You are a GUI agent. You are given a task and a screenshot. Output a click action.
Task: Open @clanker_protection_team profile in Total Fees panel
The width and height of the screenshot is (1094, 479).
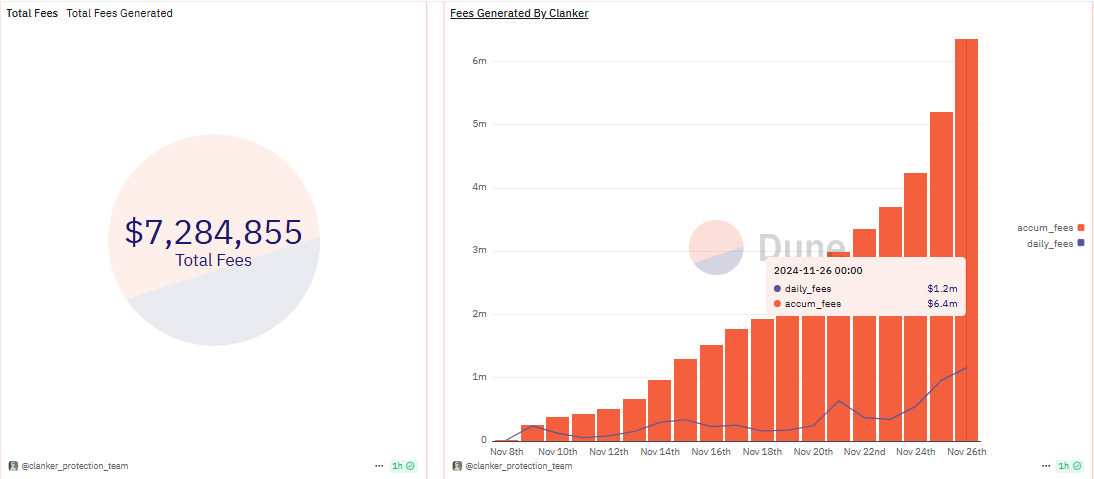point(74,466)
